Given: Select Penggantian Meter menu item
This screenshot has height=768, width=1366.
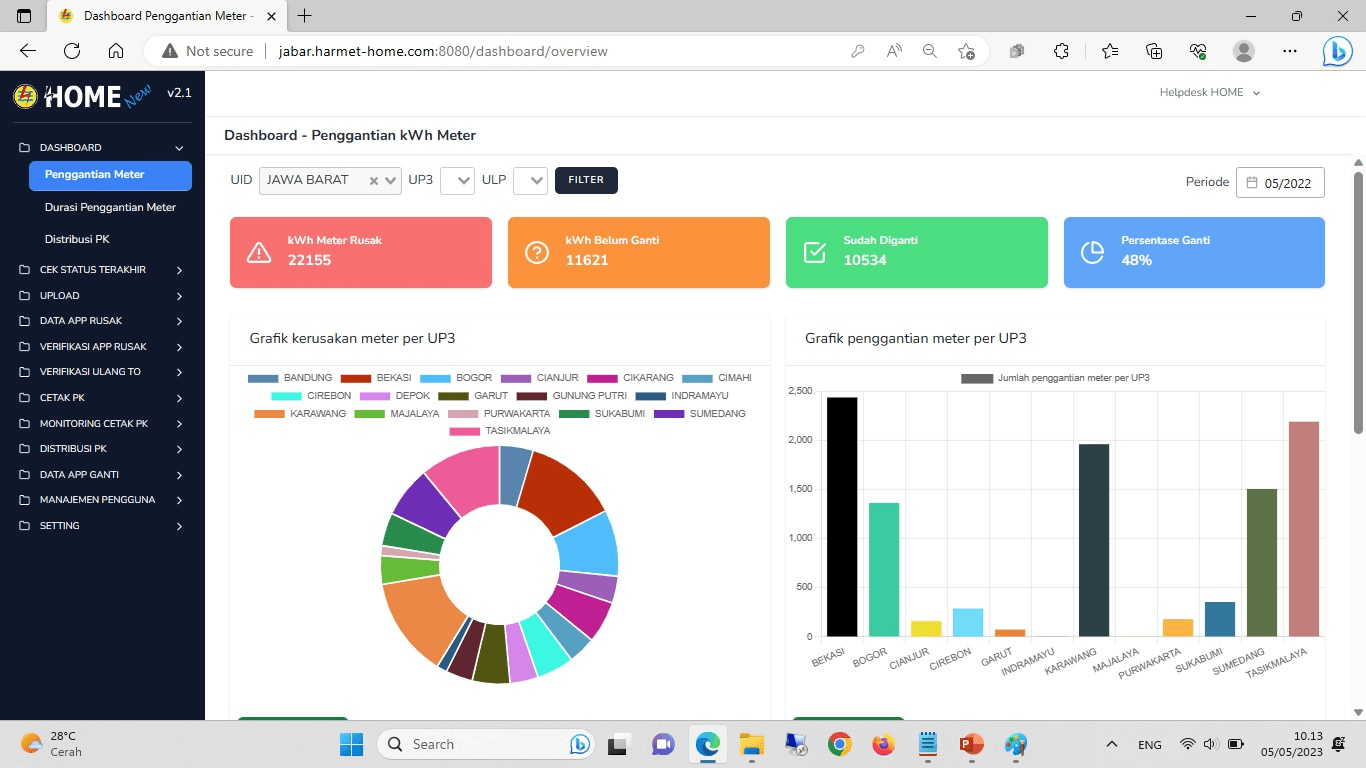Looking at the screenshot, I should coord(111,175).
